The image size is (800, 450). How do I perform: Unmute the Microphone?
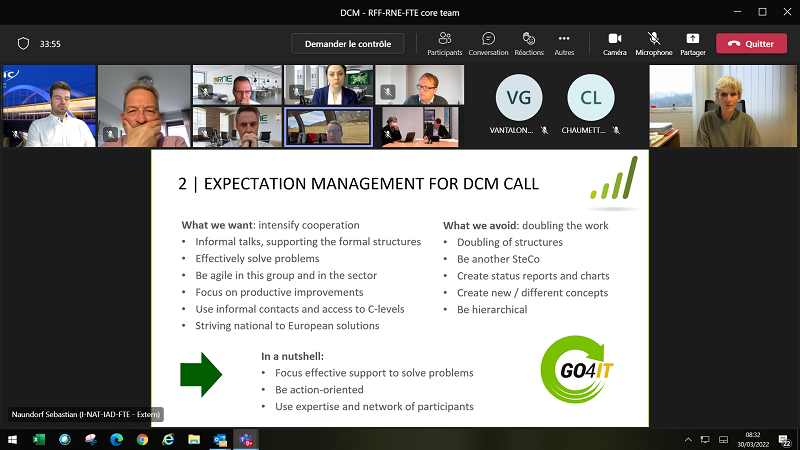653,43
